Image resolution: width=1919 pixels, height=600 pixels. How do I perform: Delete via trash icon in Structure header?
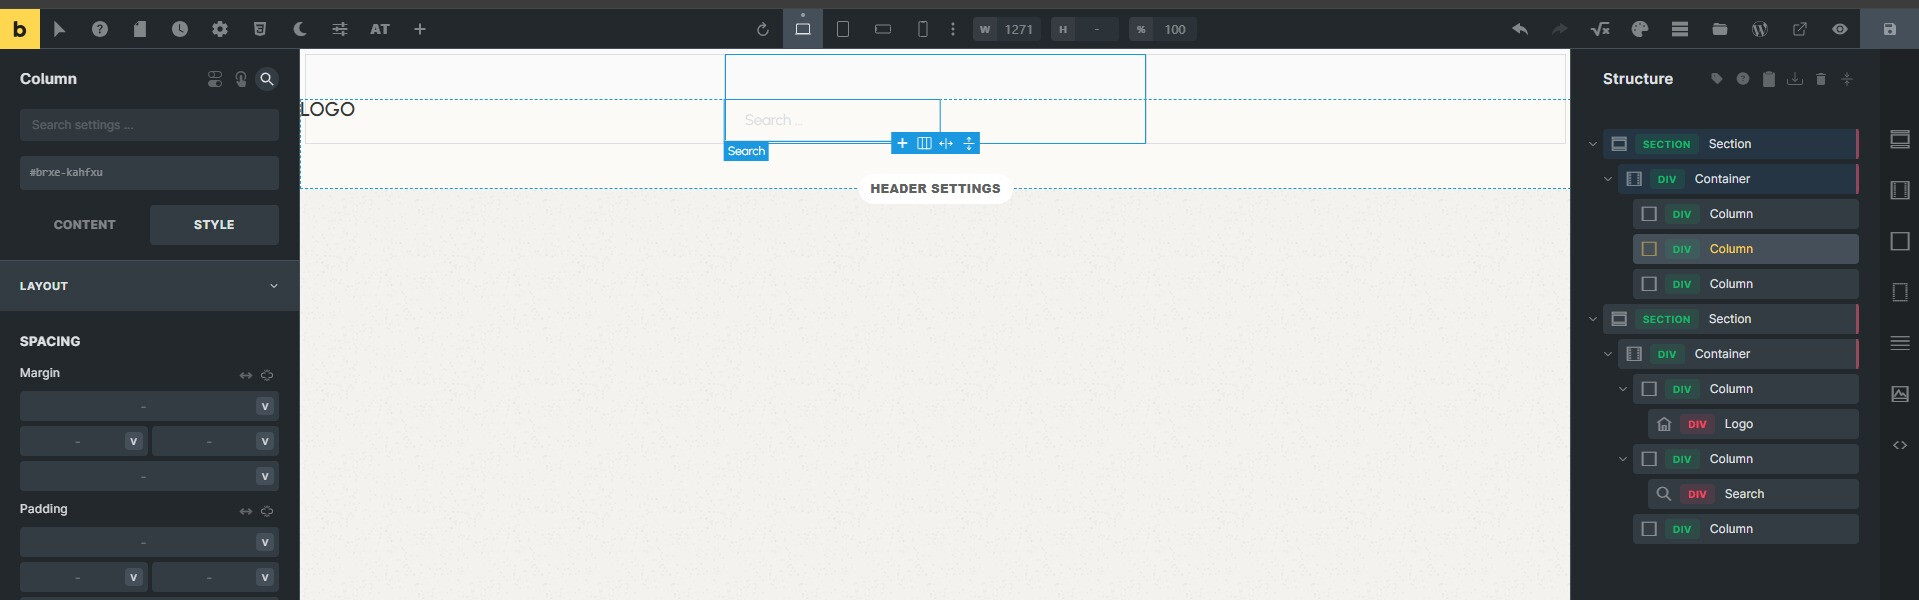pyautogui.click(x=1821, y=79)
